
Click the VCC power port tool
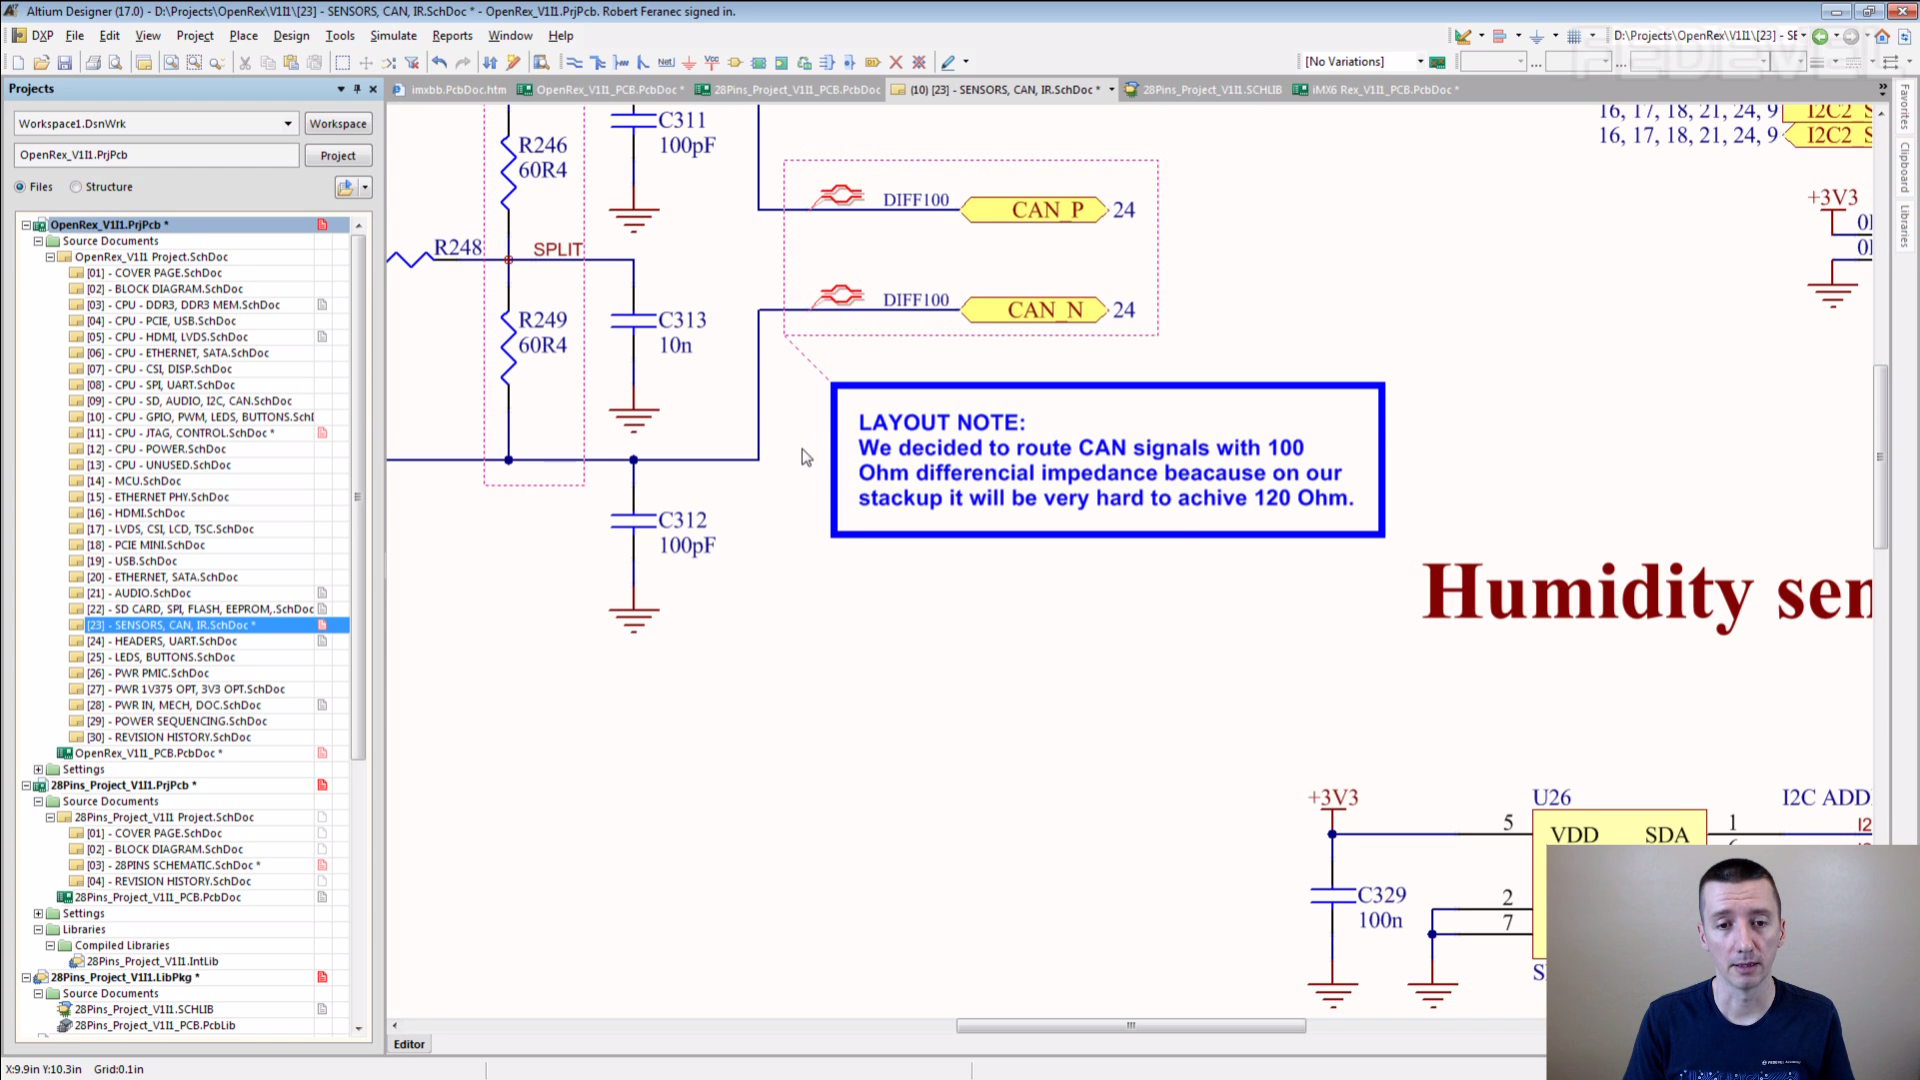pos(712,62)
